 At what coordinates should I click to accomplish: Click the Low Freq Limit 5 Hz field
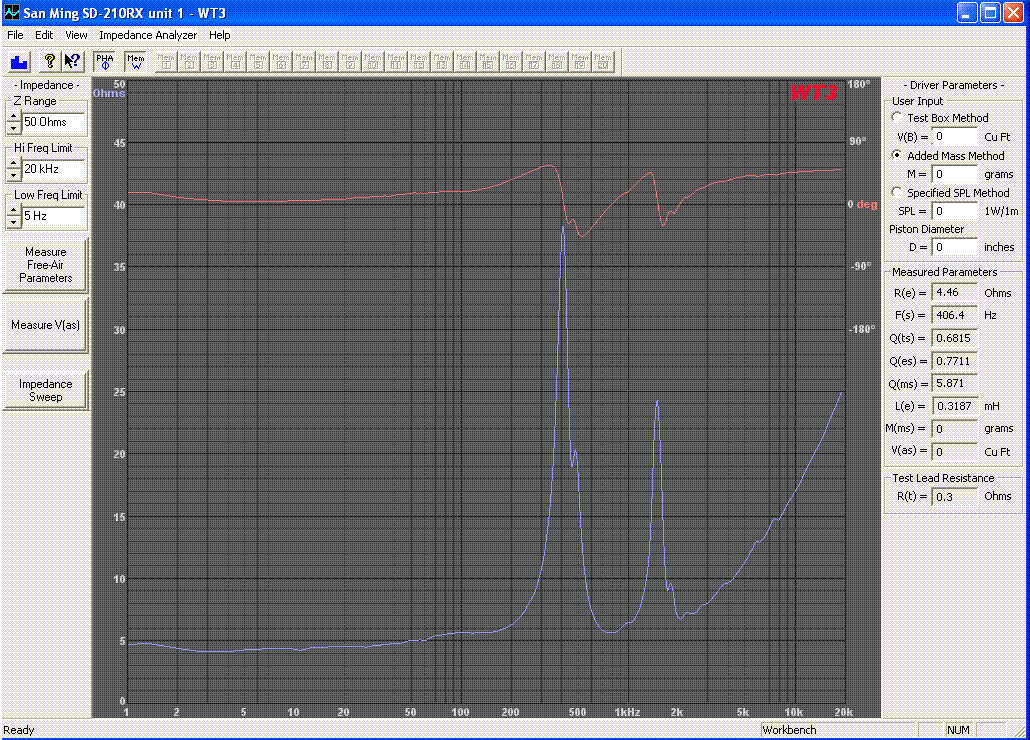click(54, 215)
